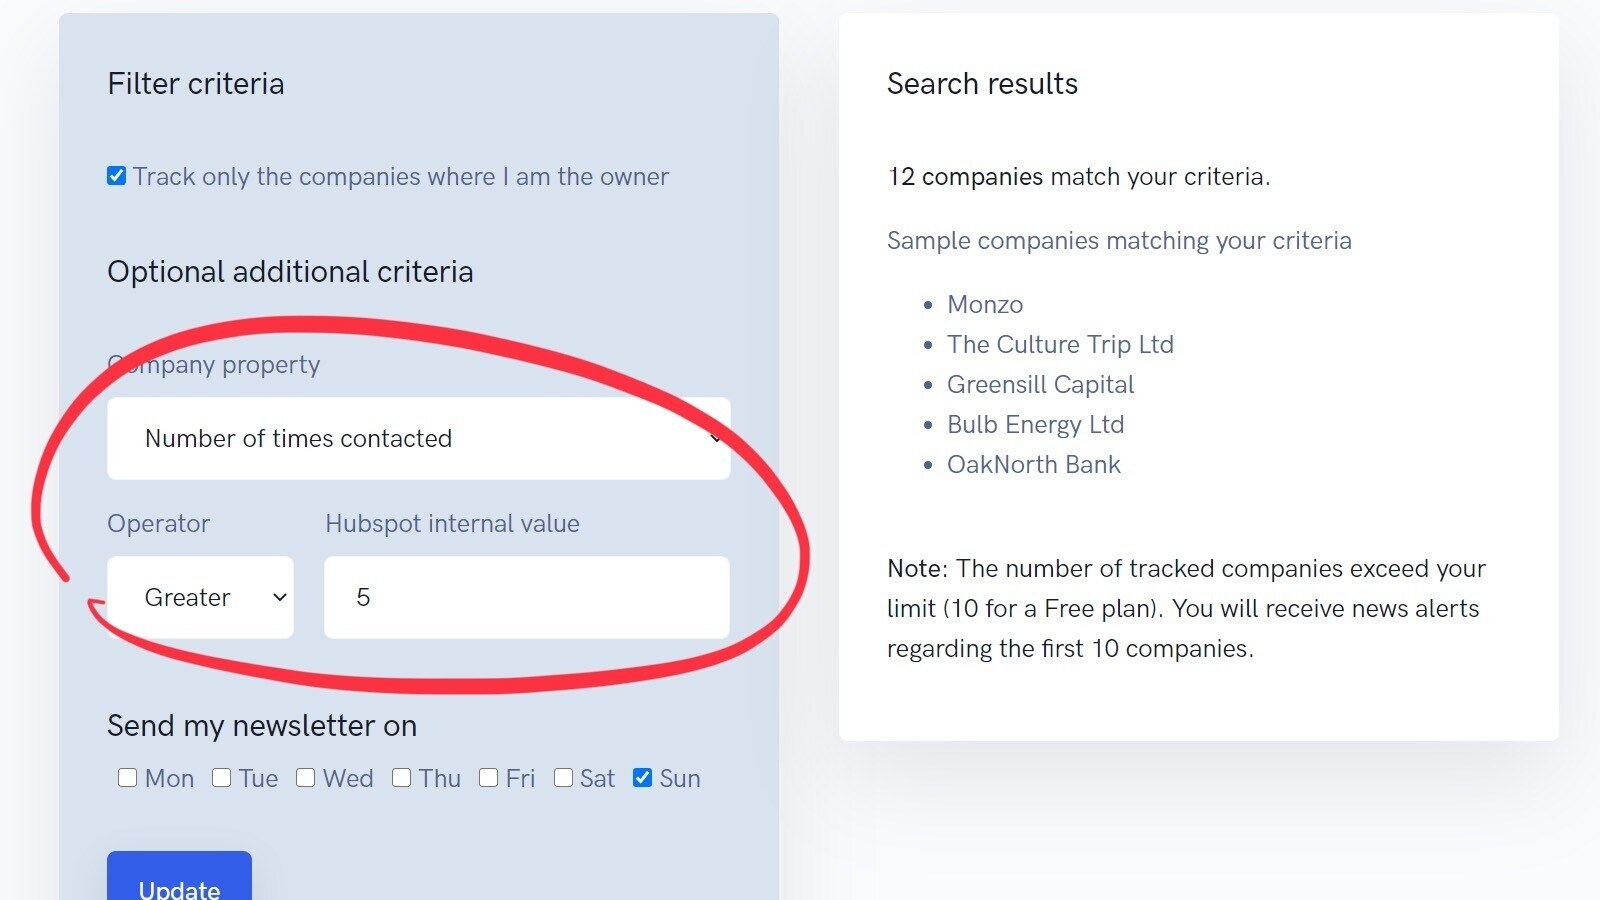Disable the Sun newsletter checkbox
This screenshot has height=900, width=1600.
643,778
